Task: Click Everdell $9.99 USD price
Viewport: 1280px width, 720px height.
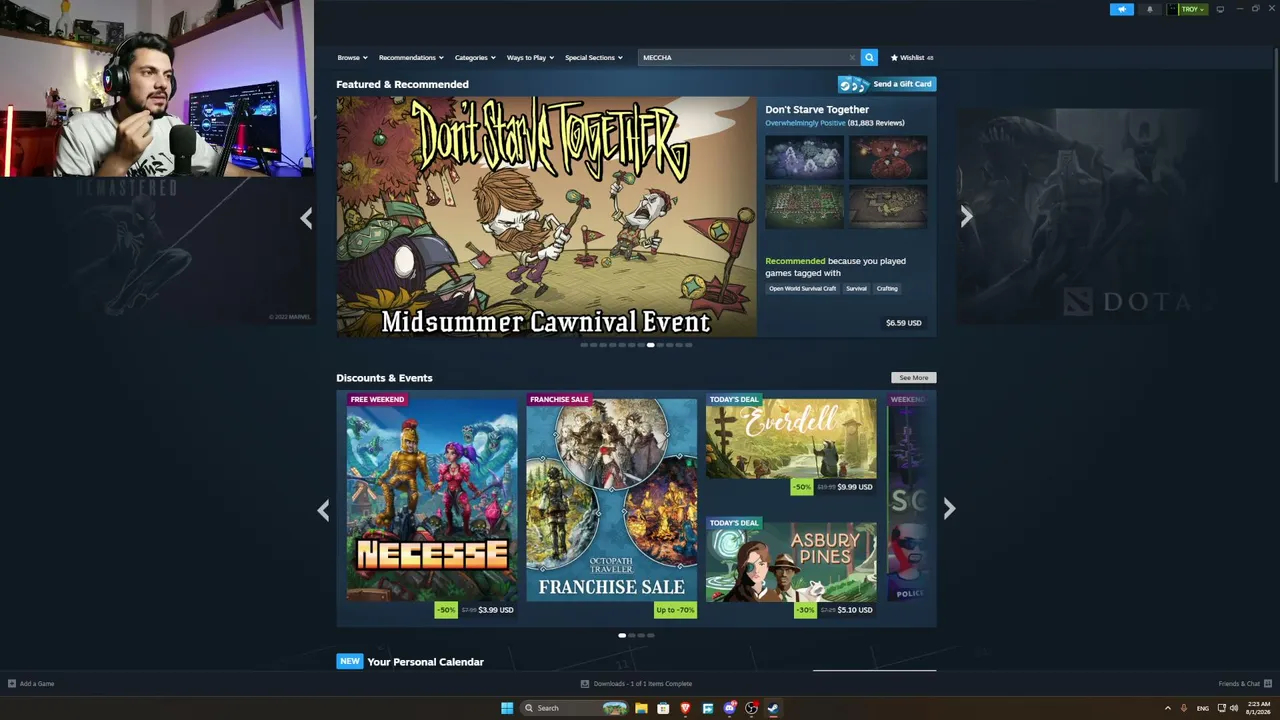Action: pyautogui.click(x=855, y=487)
